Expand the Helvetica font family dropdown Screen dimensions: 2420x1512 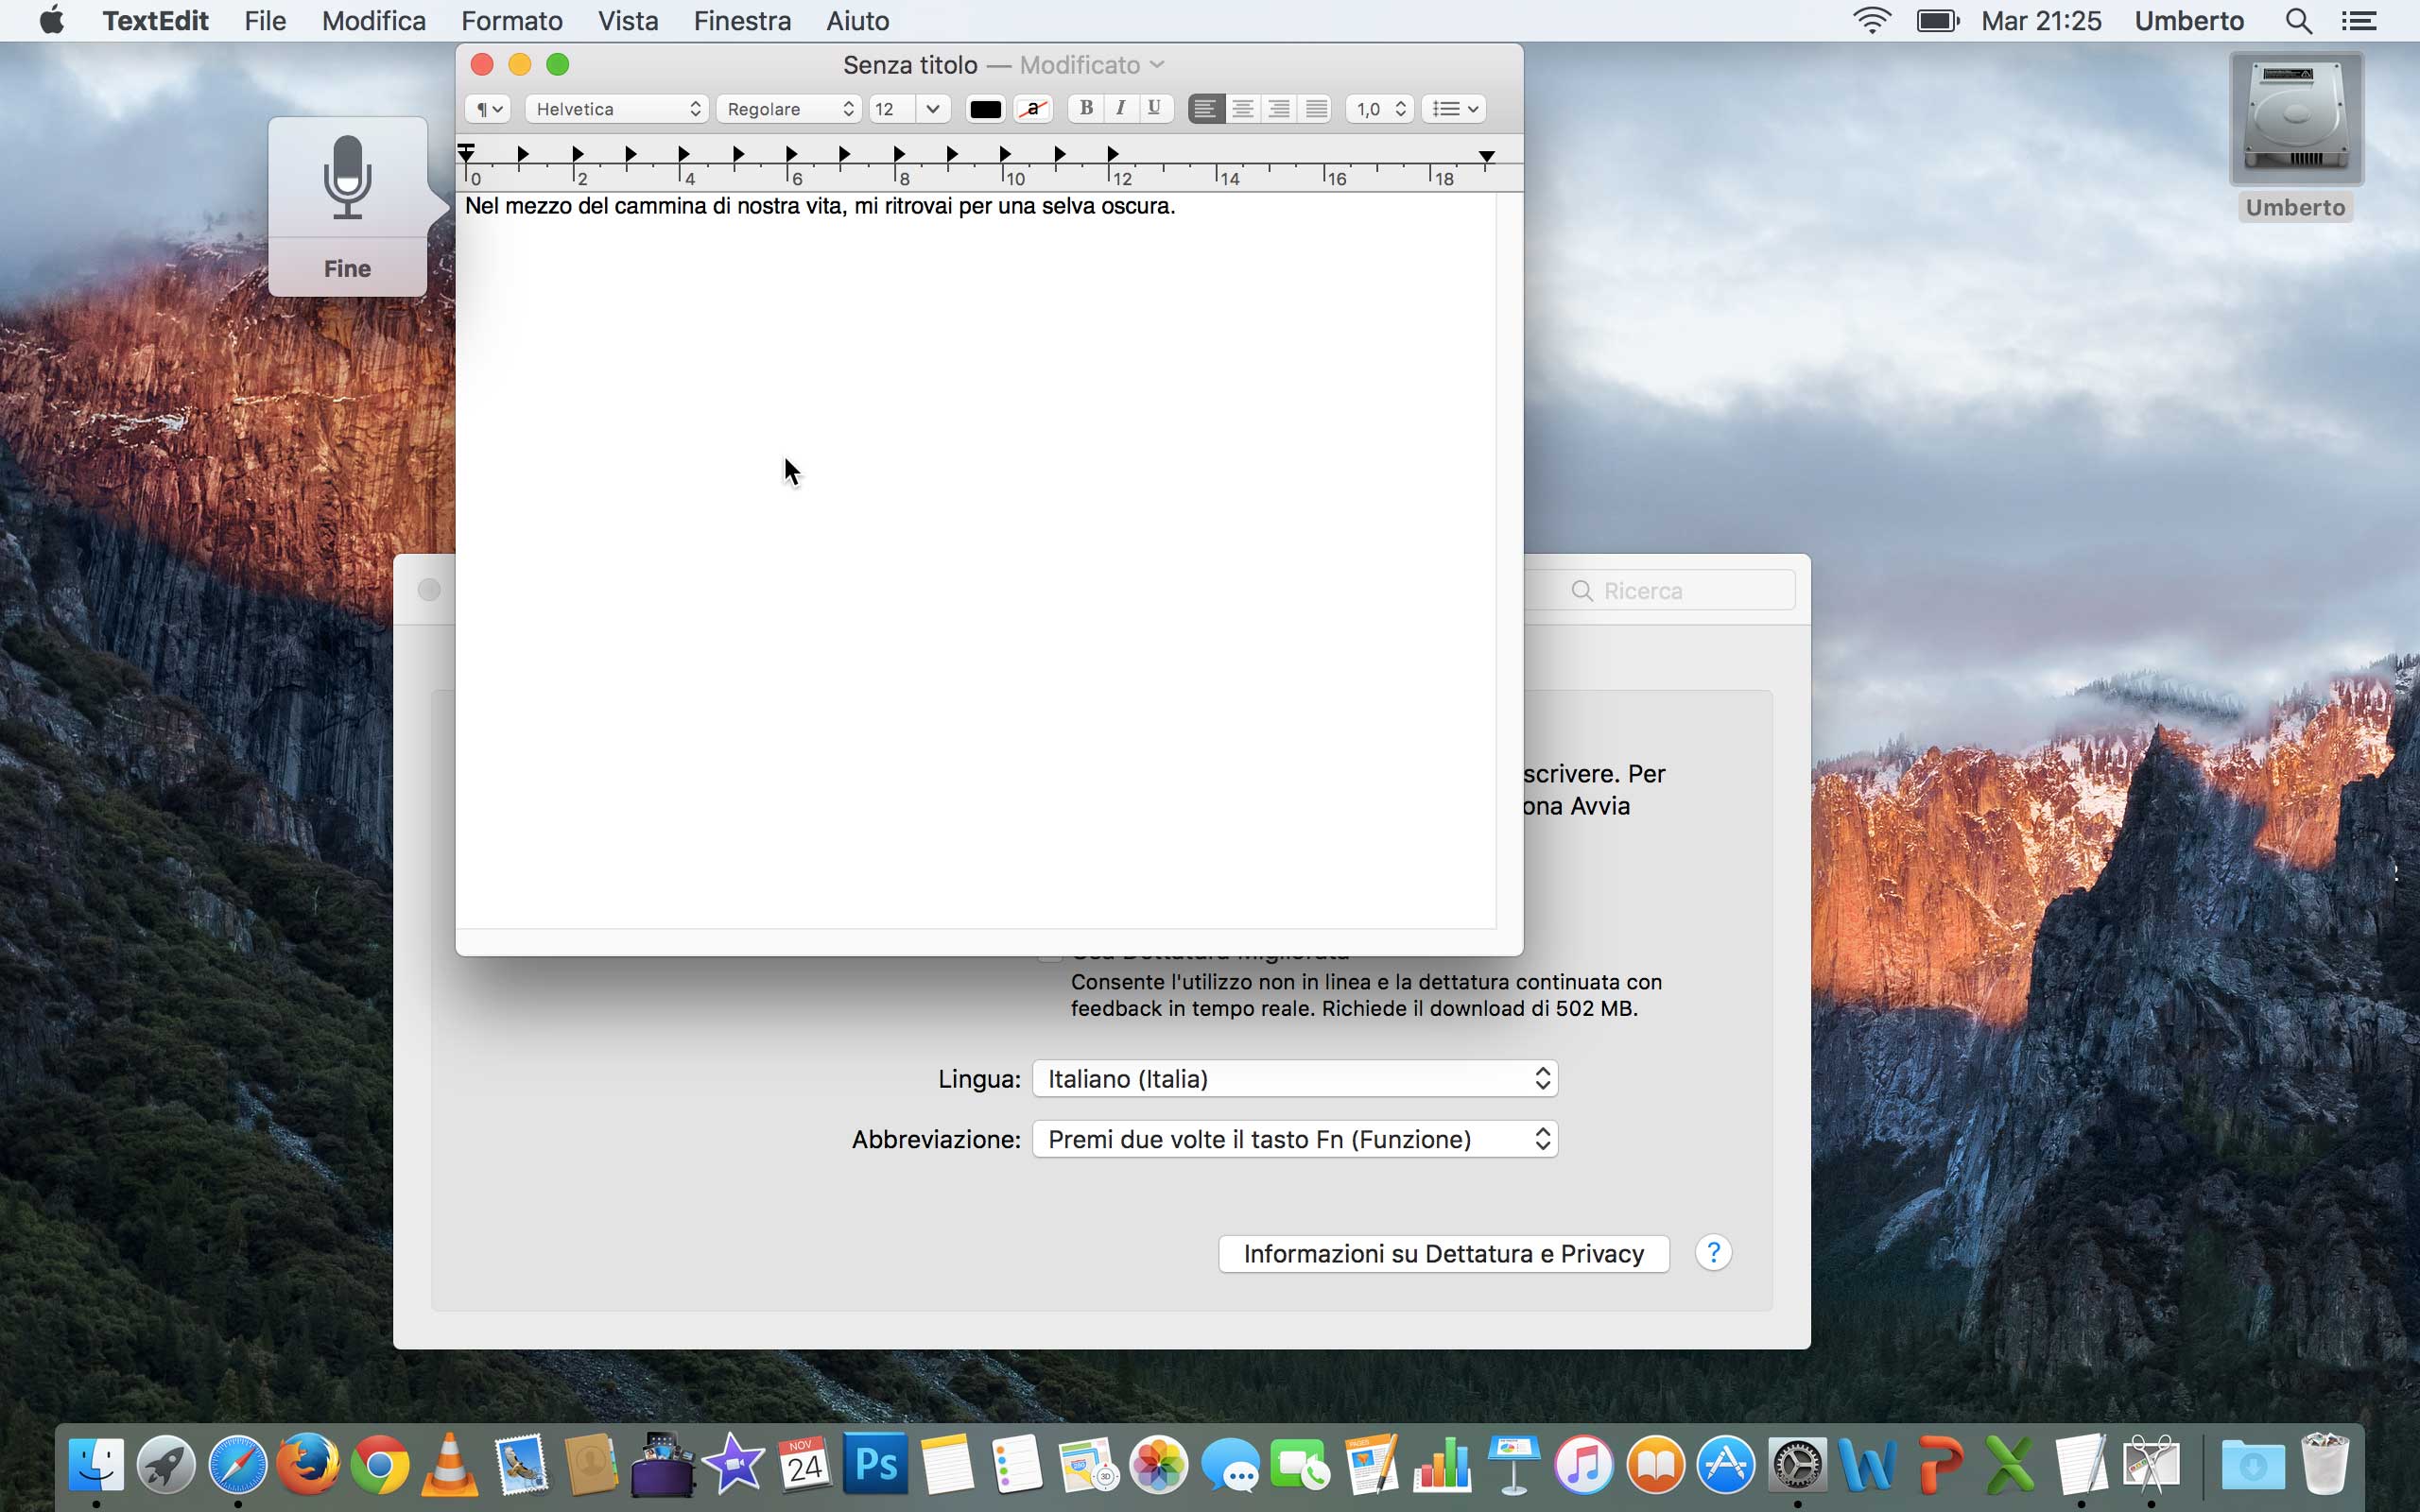[617, 109]
